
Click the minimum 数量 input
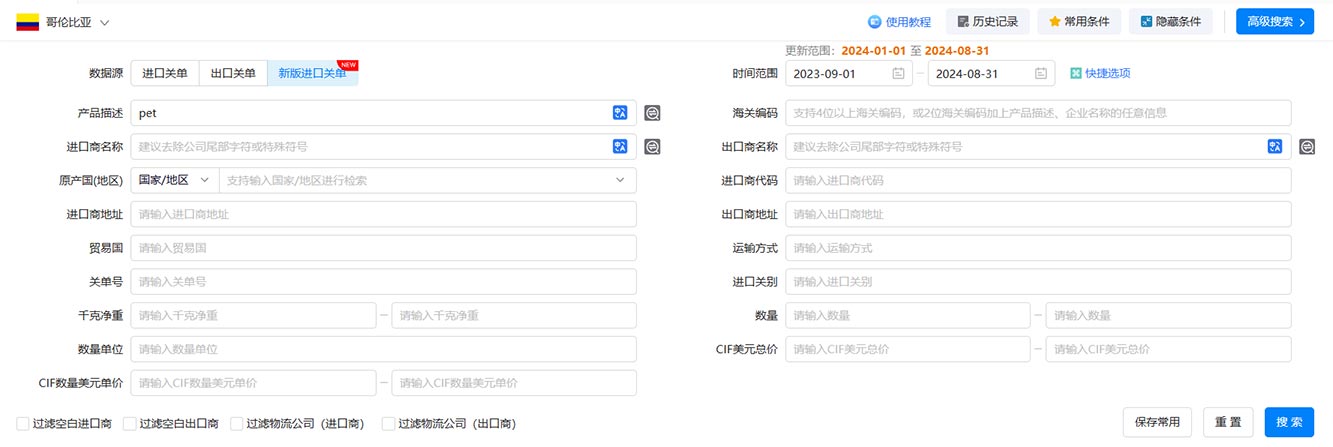(x=908, y=315)
